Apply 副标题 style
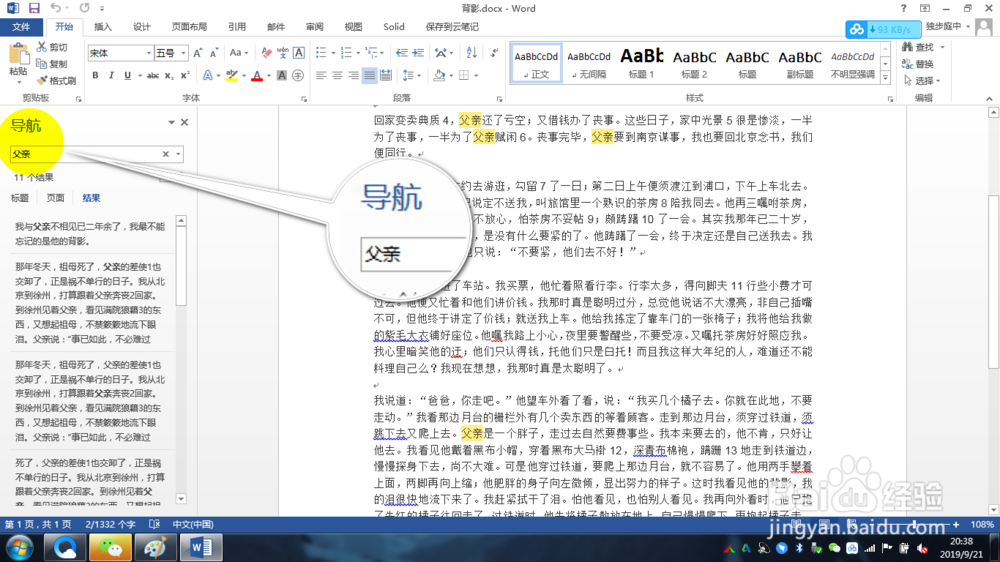The width and height of the screenshot is (1000, 562). [x=800, y=63]
